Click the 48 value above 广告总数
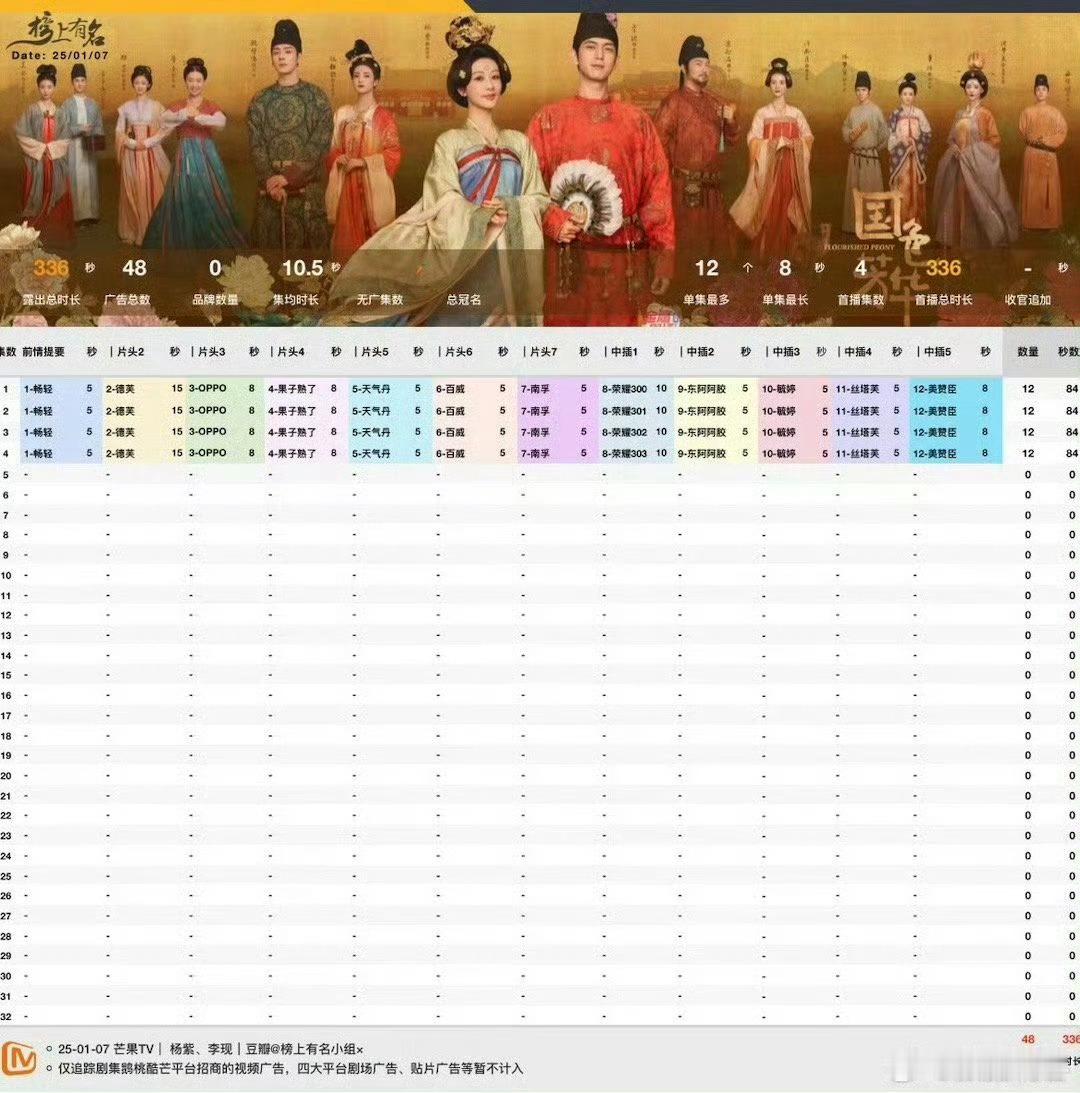The width and height of the screenshot is (1080, 1093). [135, 268]
